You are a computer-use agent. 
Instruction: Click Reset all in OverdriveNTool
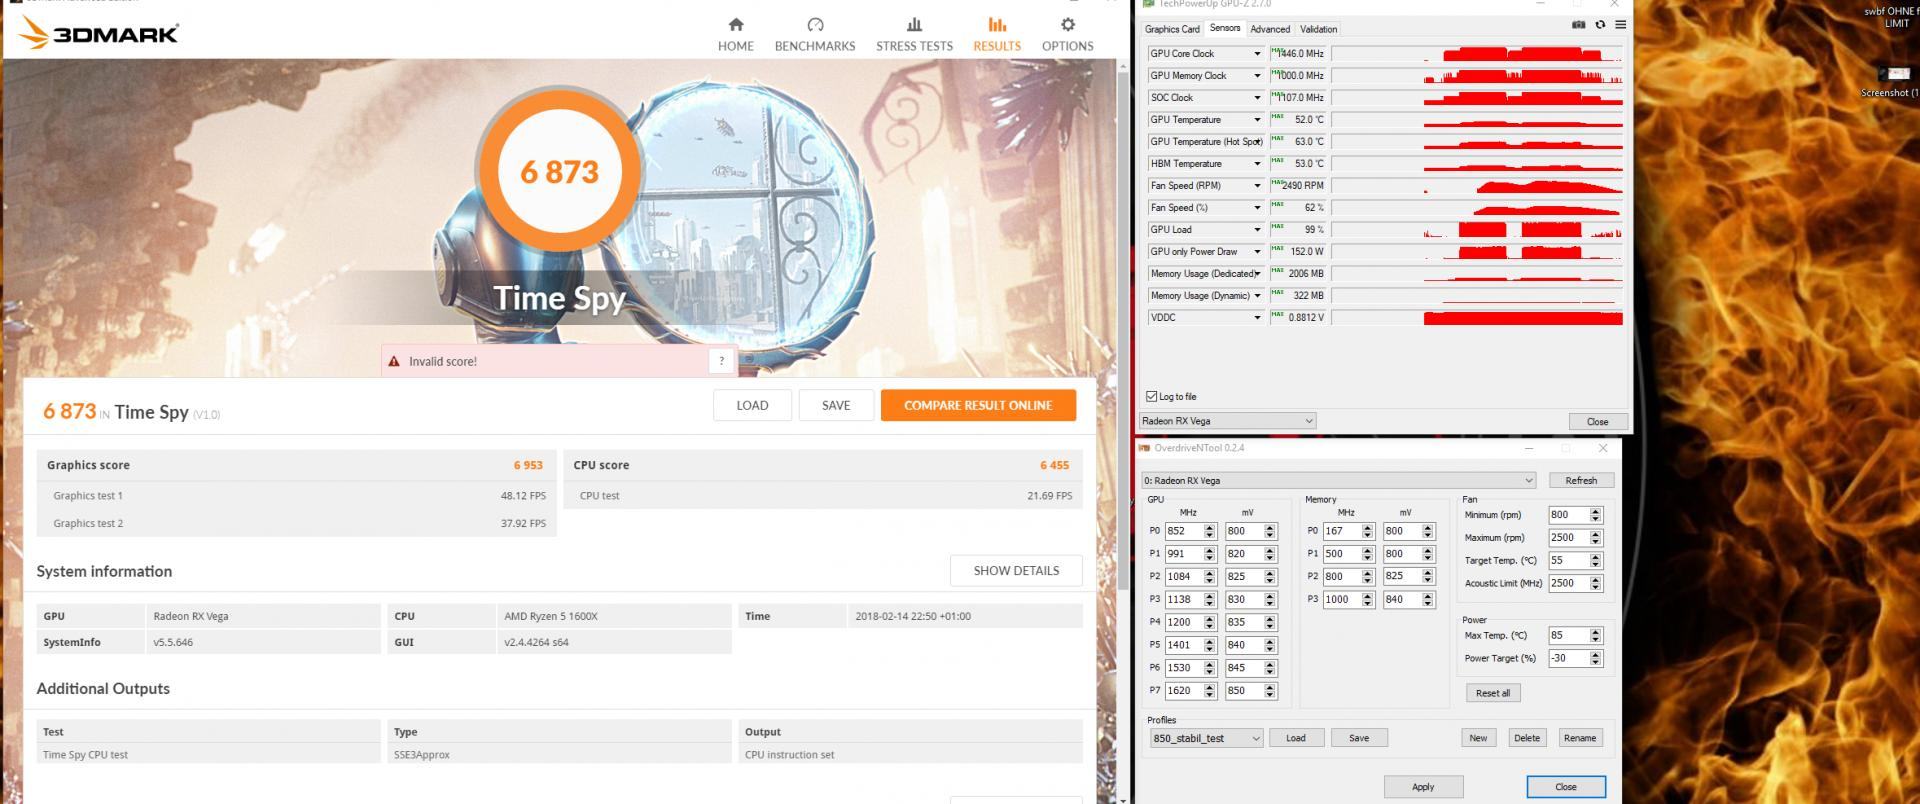(x=1493, y=692)
